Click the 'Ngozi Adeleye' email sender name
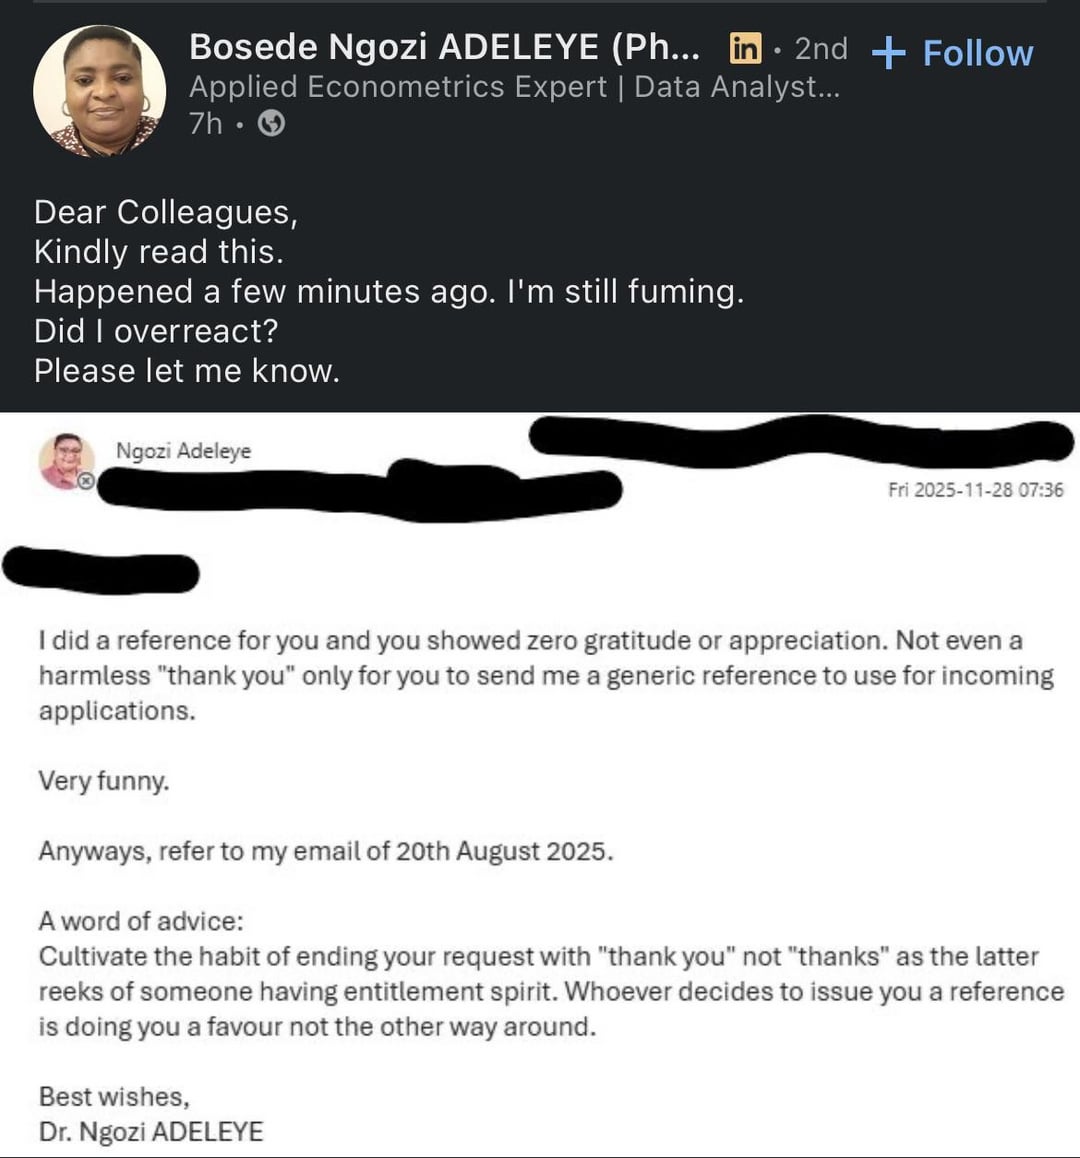Screen dimensions: 1080x1158 point(183,451)
